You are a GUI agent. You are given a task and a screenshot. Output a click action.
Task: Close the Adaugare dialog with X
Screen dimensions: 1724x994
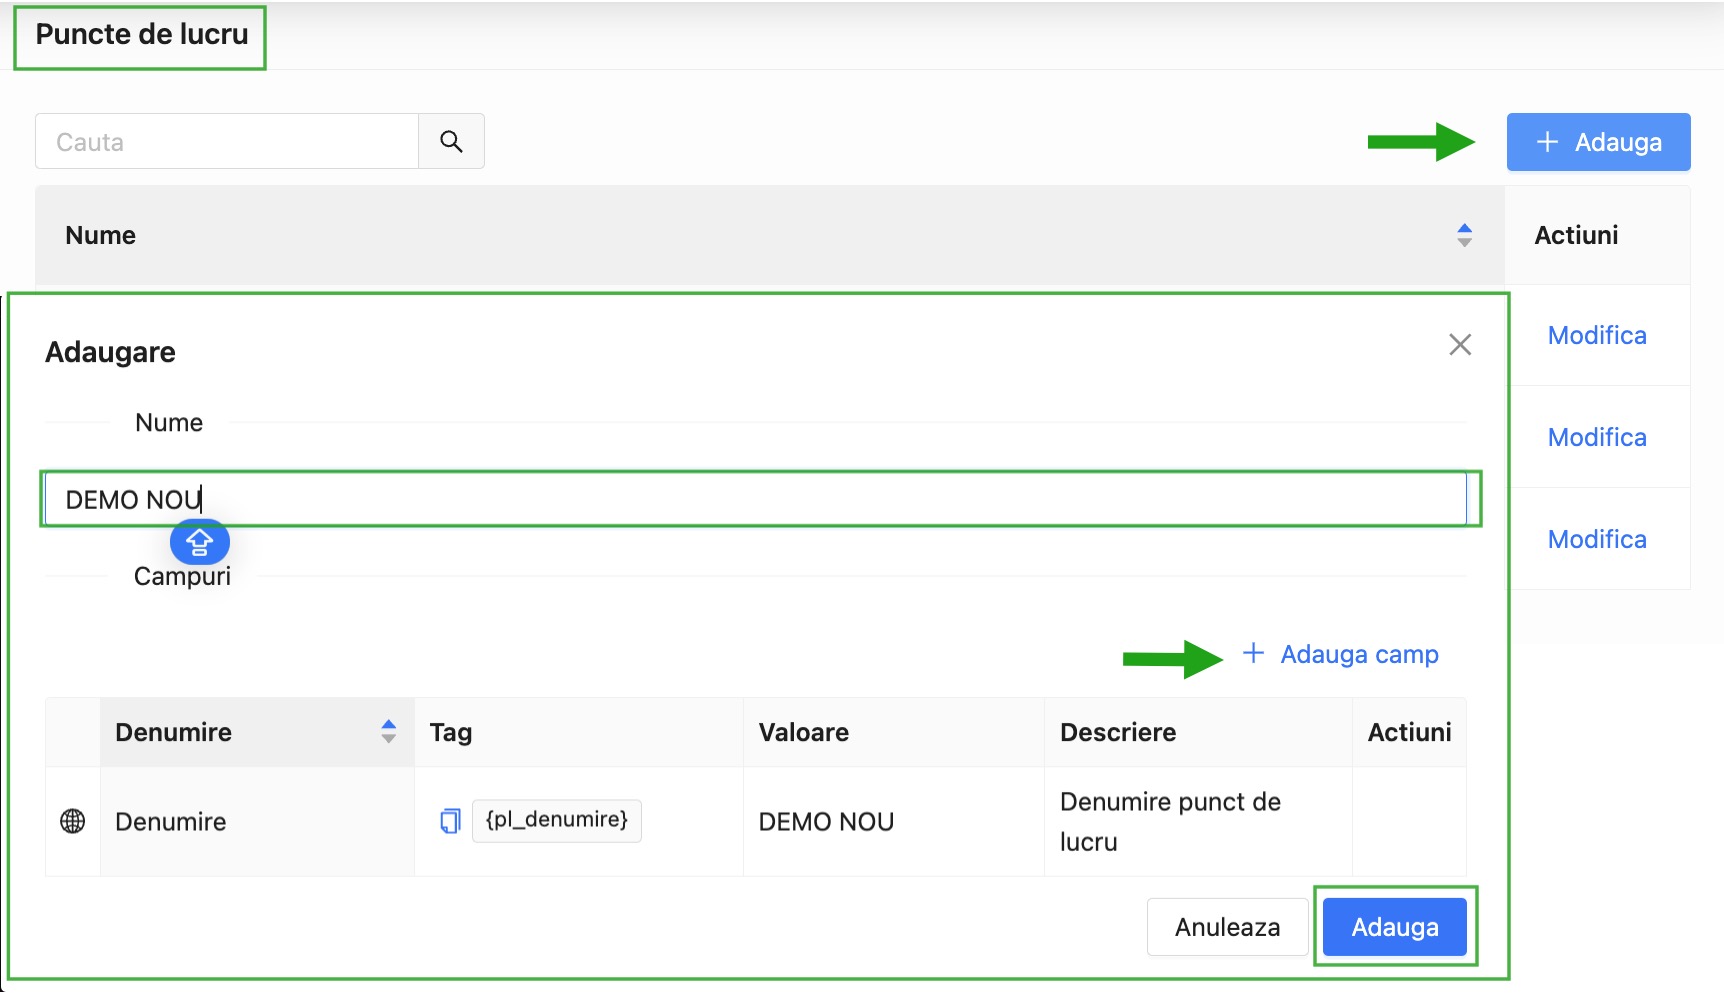point(1460,345)
